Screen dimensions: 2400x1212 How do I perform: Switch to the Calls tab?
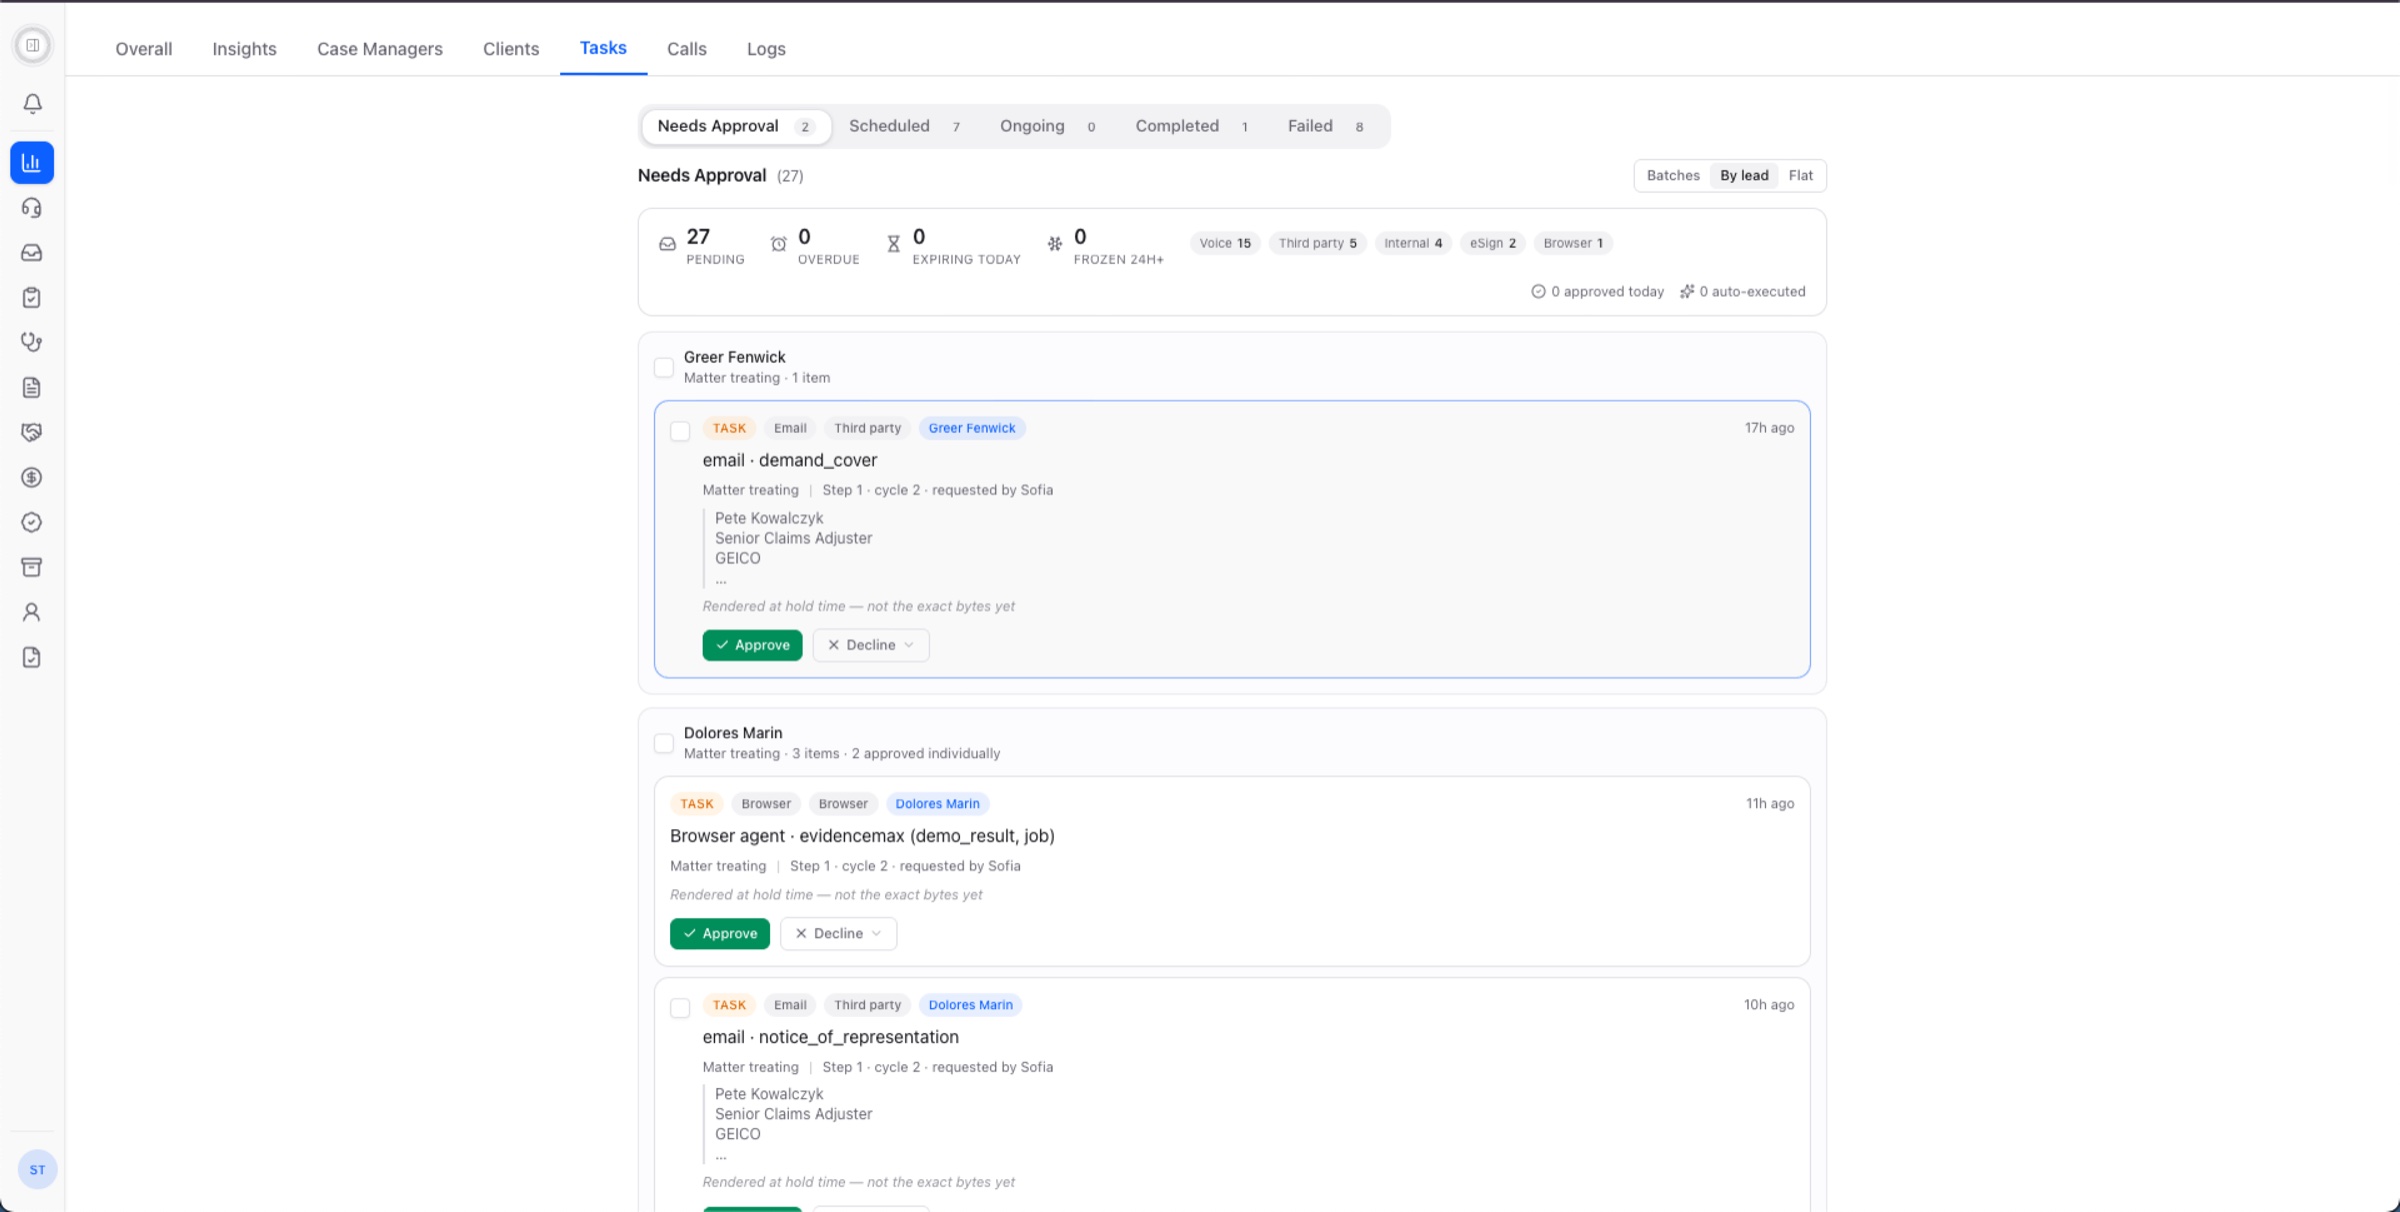pyautogui.click(x=686, y=49)
